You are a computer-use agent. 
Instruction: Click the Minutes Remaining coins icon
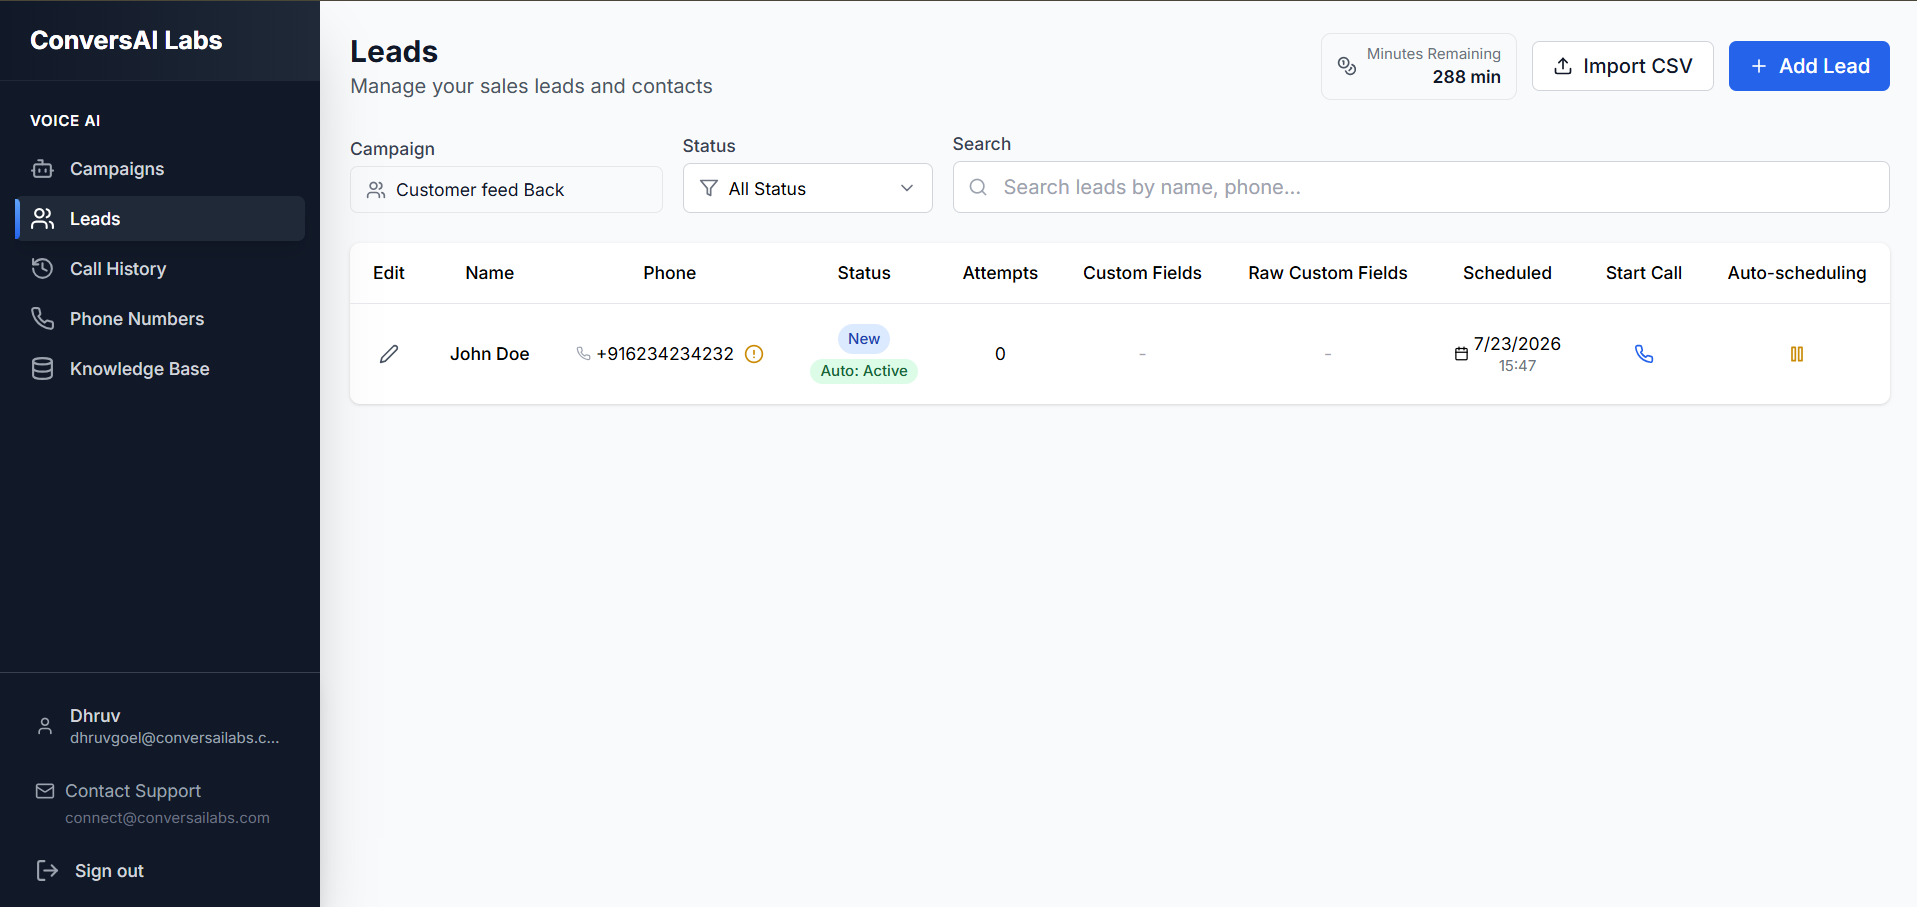pyautogui.click(x=1347, y=66)
